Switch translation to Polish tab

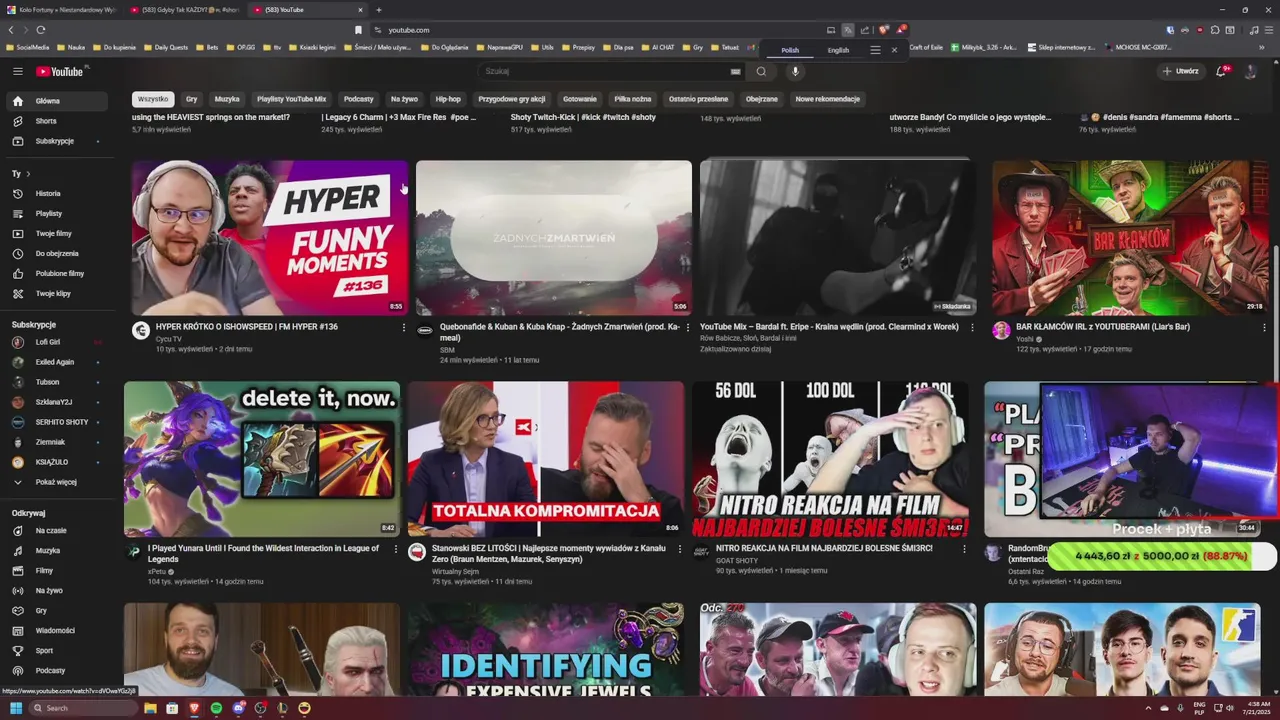pyautogui.click(x=790, y=50)
